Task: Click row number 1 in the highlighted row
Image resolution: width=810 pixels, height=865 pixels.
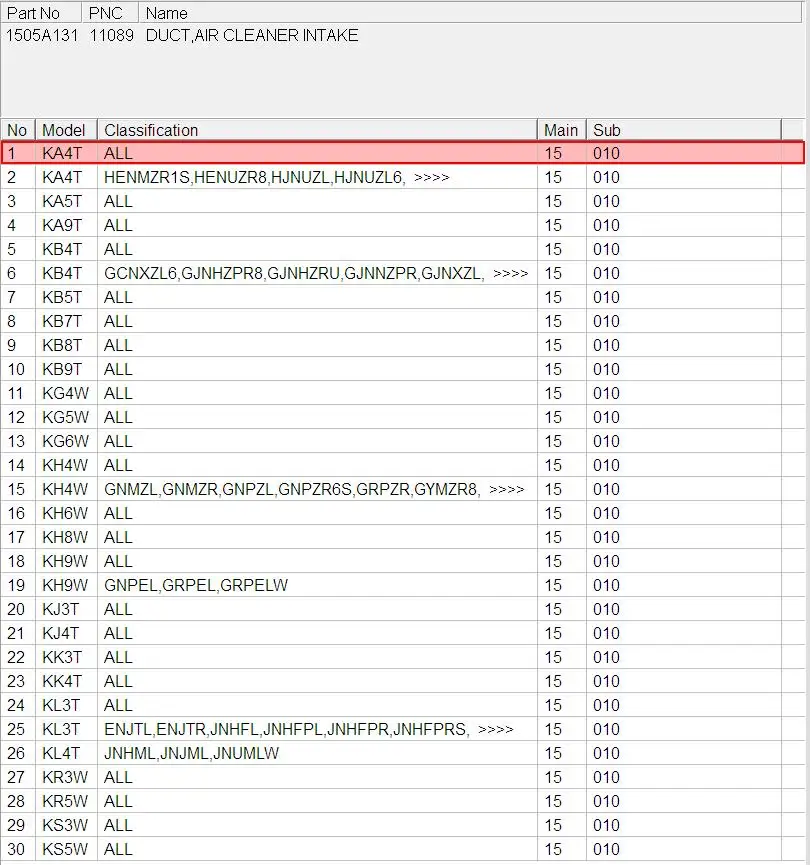Action: pyautogui.click(x=12, y=153)
